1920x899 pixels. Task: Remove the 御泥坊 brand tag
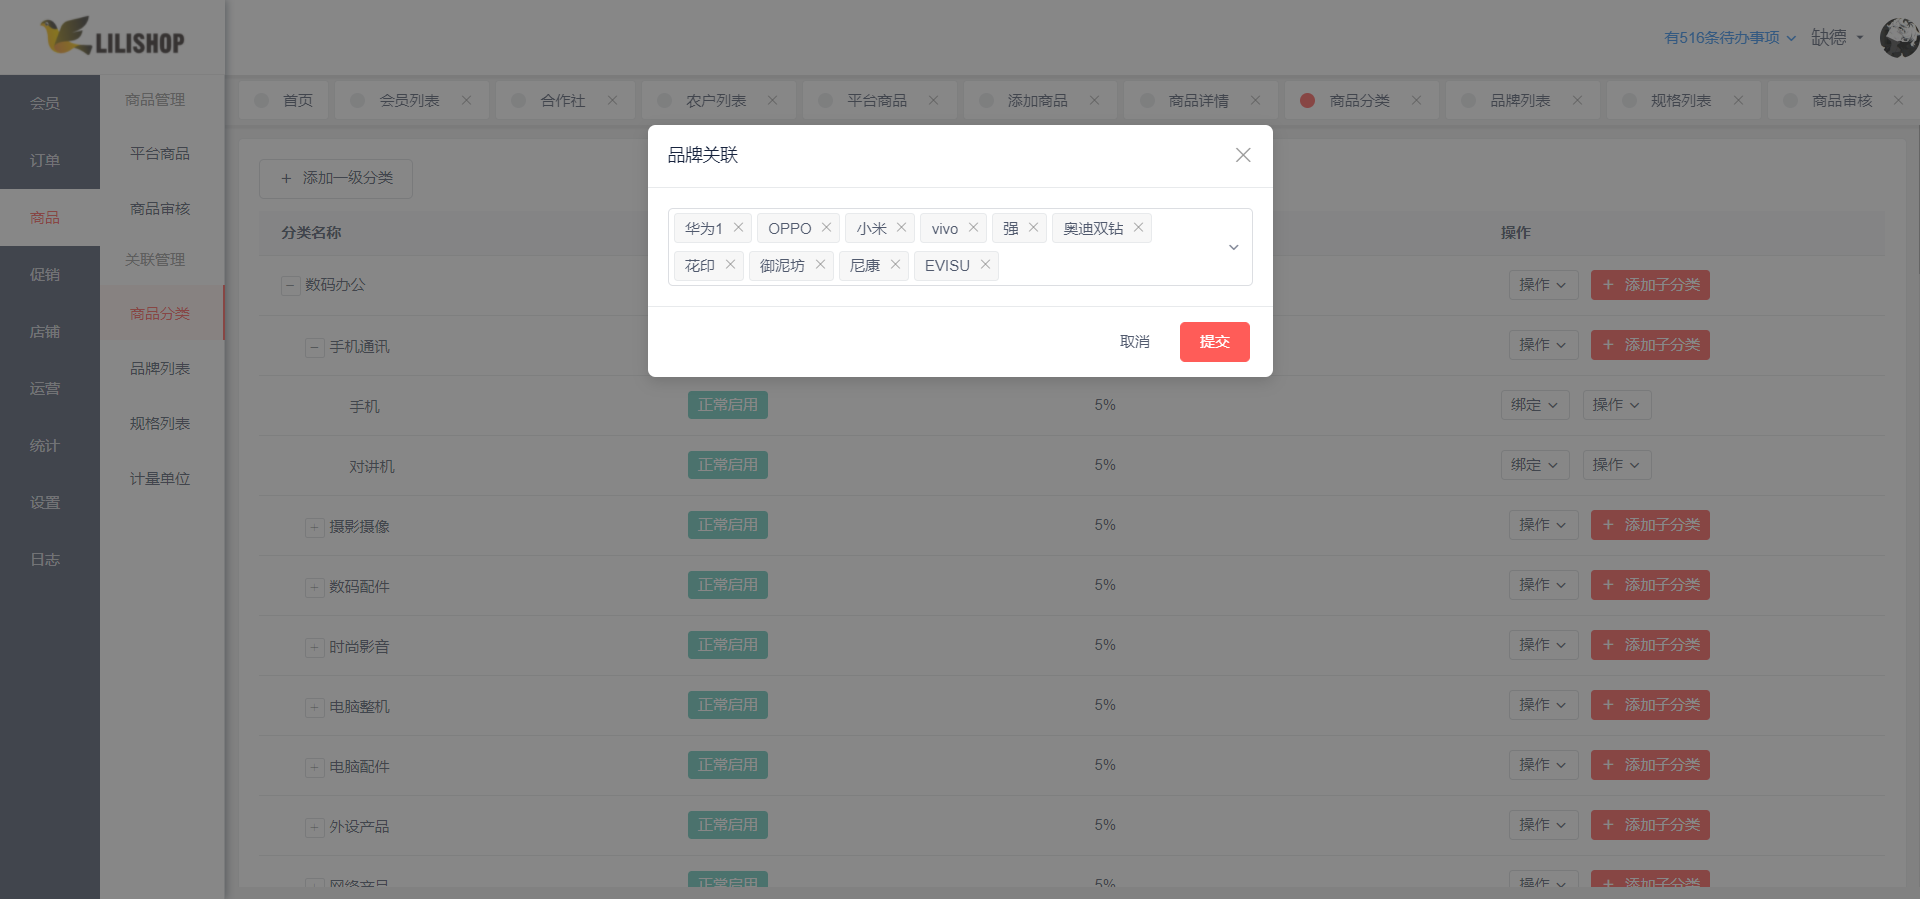tap(820, 265)
